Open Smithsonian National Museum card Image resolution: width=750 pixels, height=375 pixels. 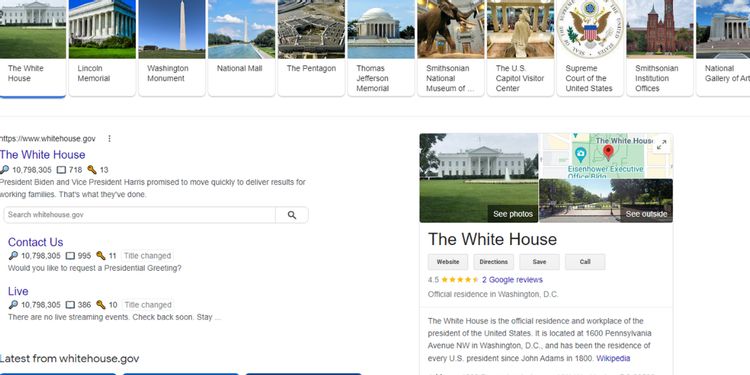tap(451, 48)
